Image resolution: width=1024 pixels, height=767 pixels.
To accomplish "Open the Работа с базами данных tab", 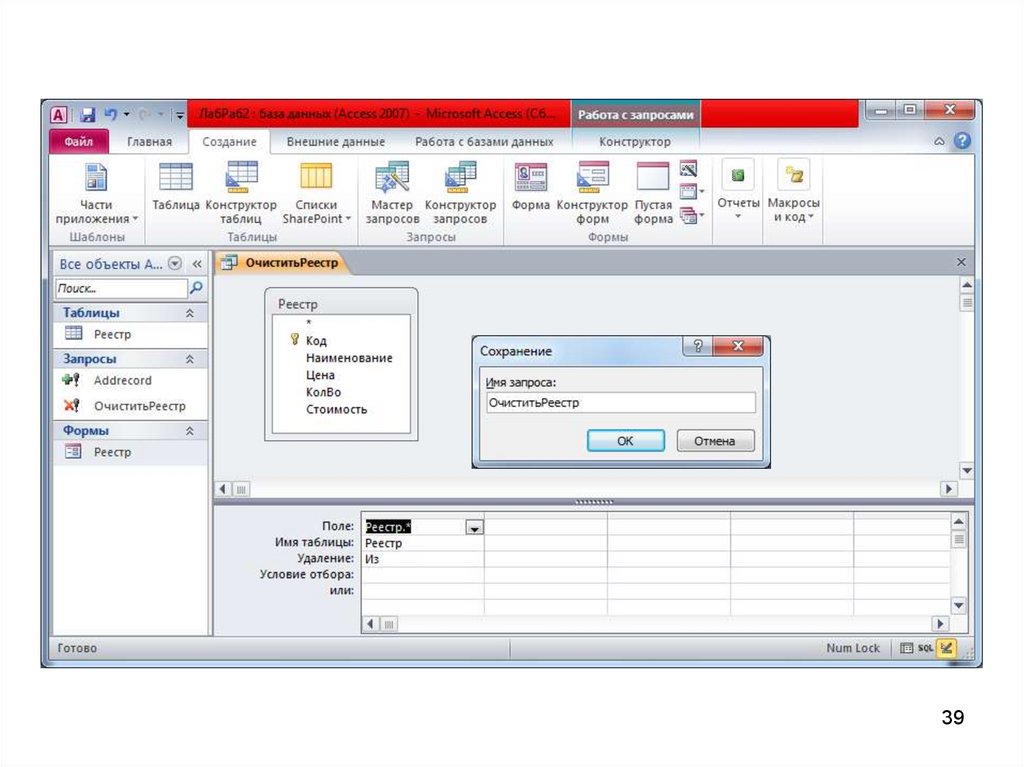I will 484,142.
